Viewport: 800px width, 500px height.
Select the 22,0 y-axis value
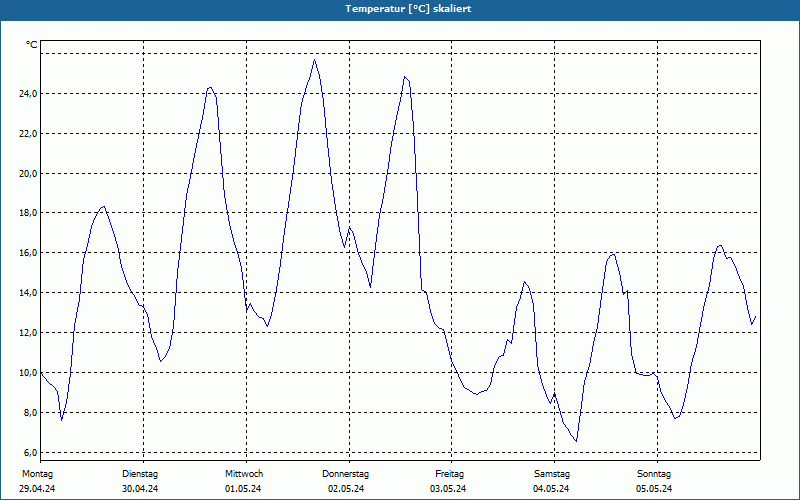(x=28, y=134)
